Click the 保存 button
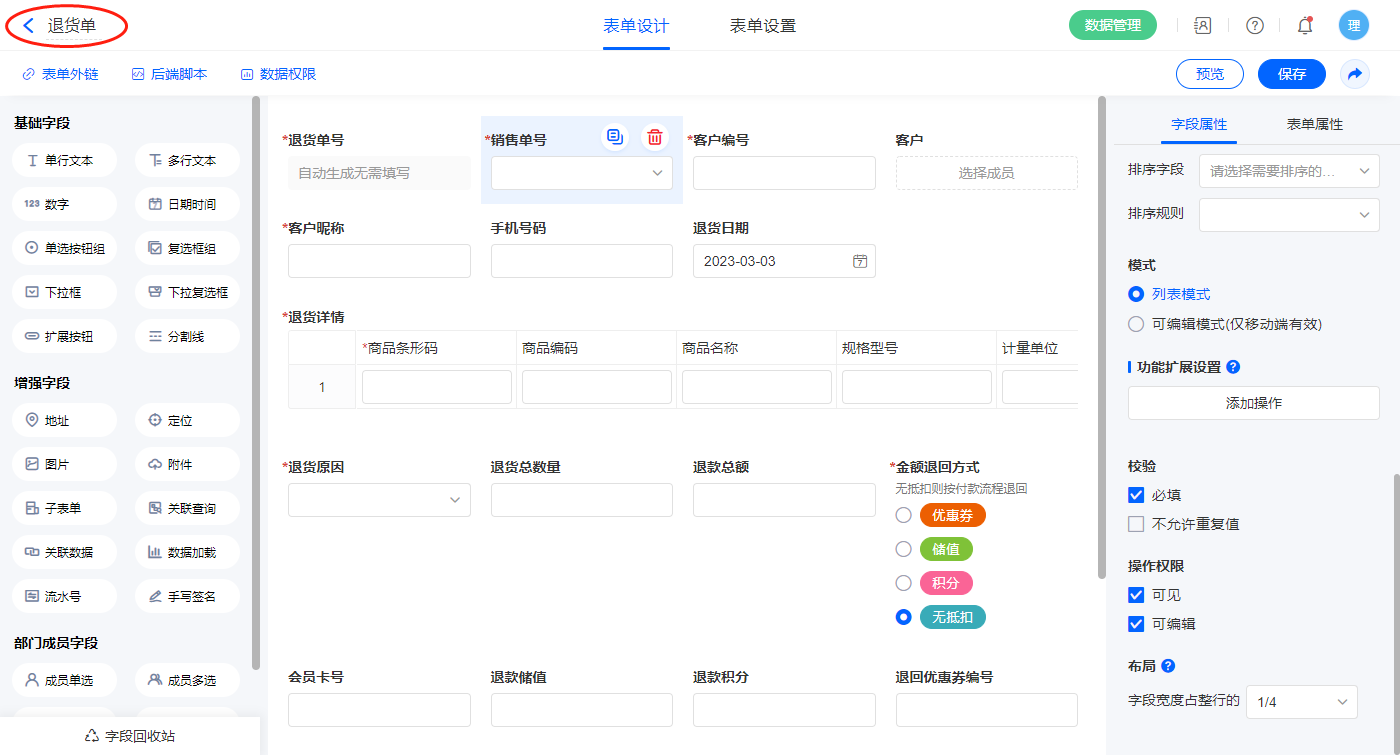The image size is (1400, 755). (1291, 74)
